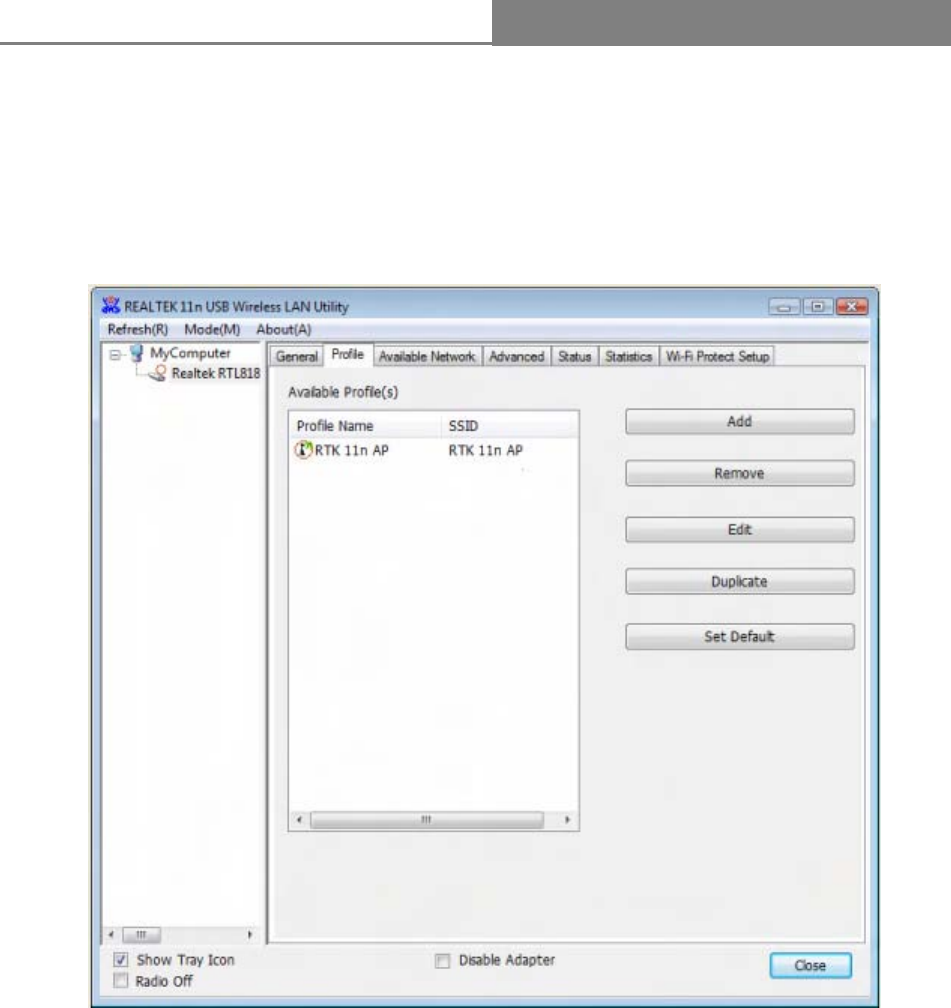Select the RTK 11n AP profile name
Viewport: 951px width, 1008px height.
[x=352, y=451]
